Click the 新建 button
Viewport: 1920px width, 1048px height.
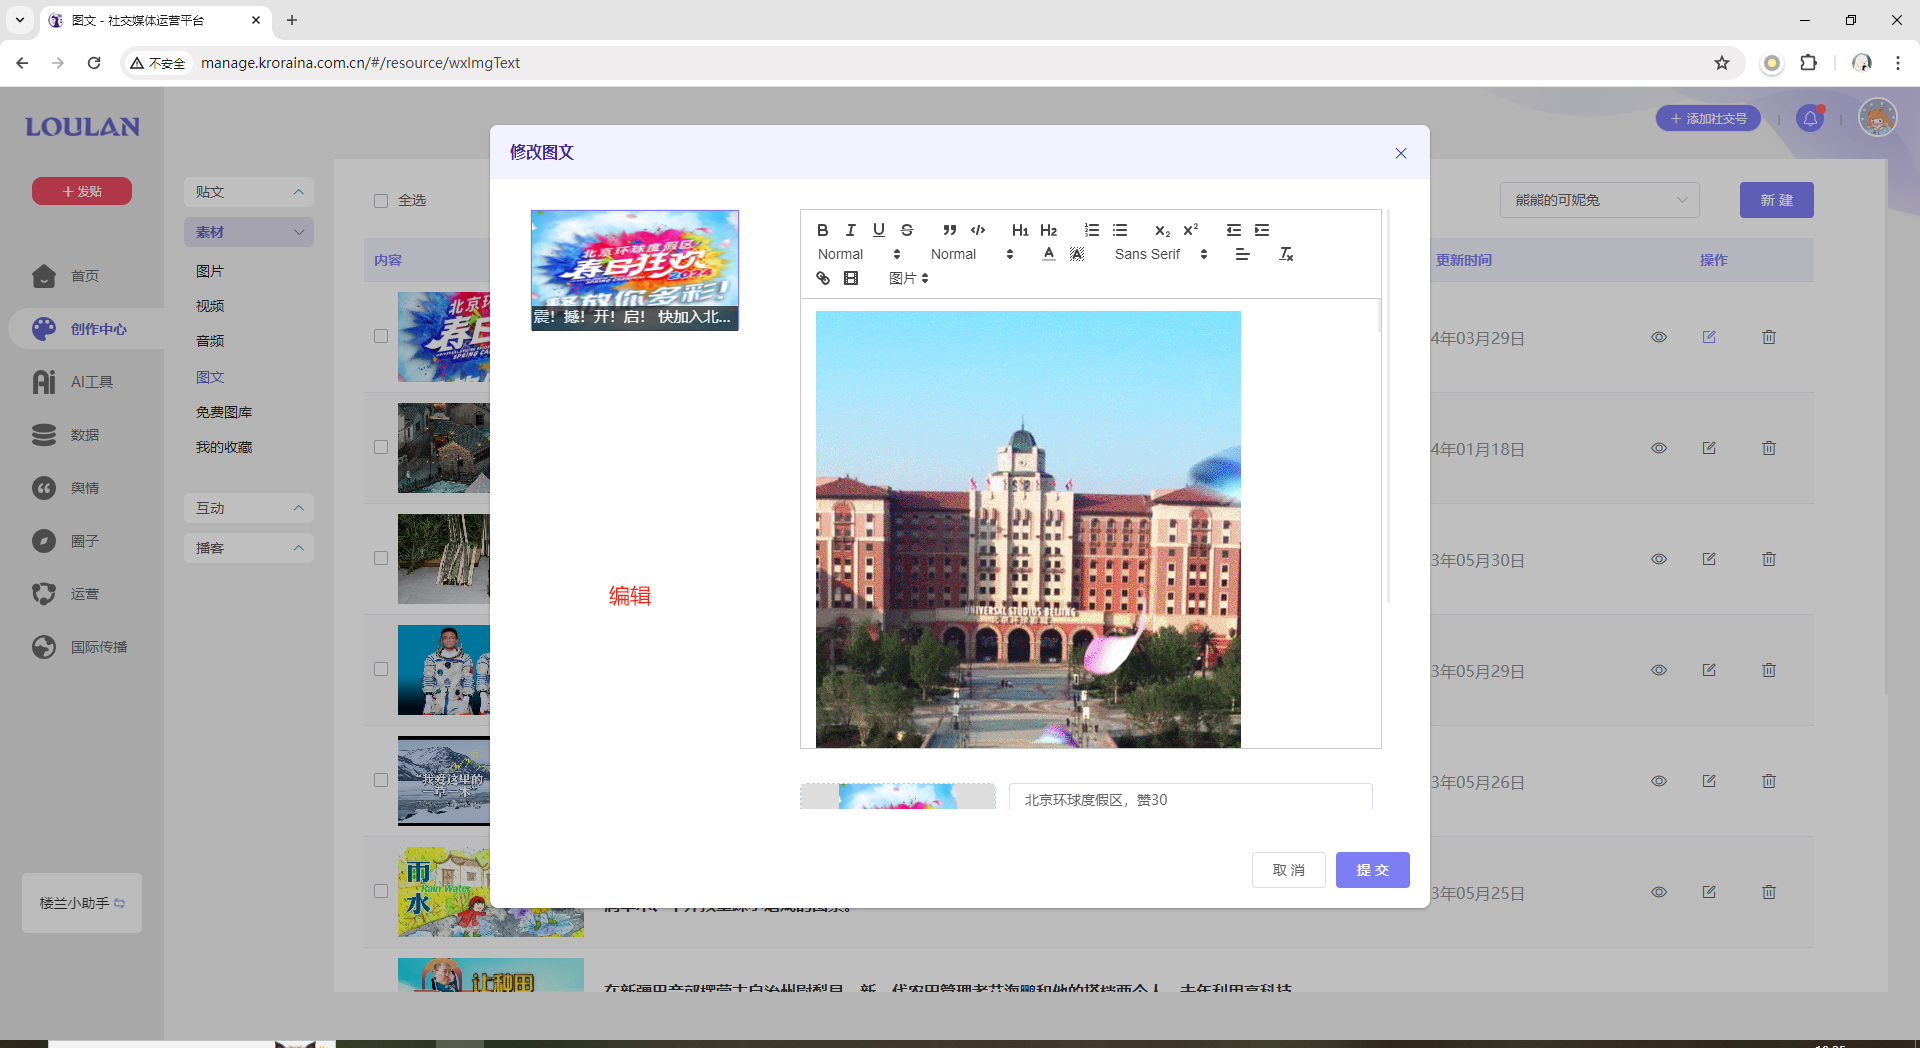(x=1776, y=200)
